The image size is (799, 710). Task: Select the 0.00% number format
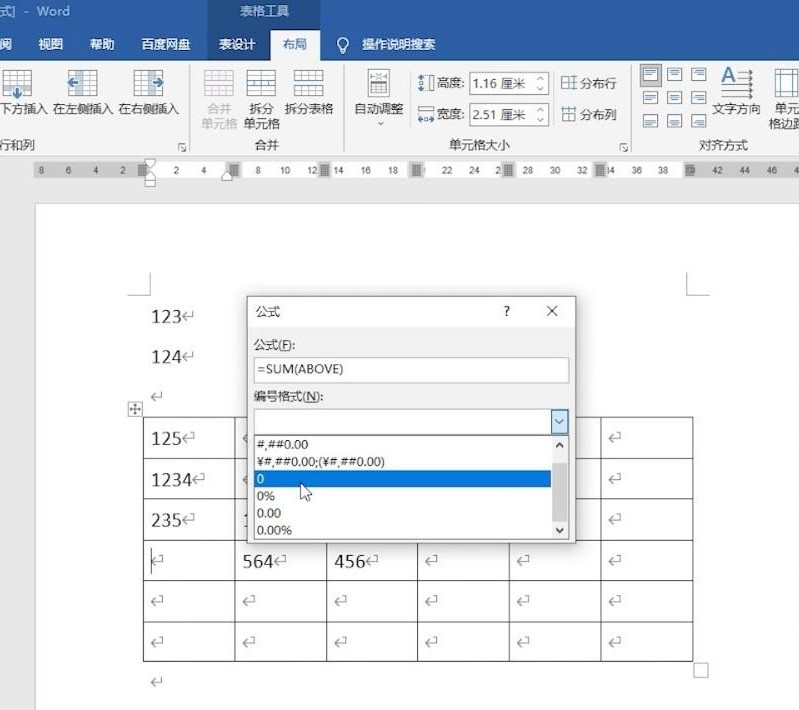click(403, 530)
